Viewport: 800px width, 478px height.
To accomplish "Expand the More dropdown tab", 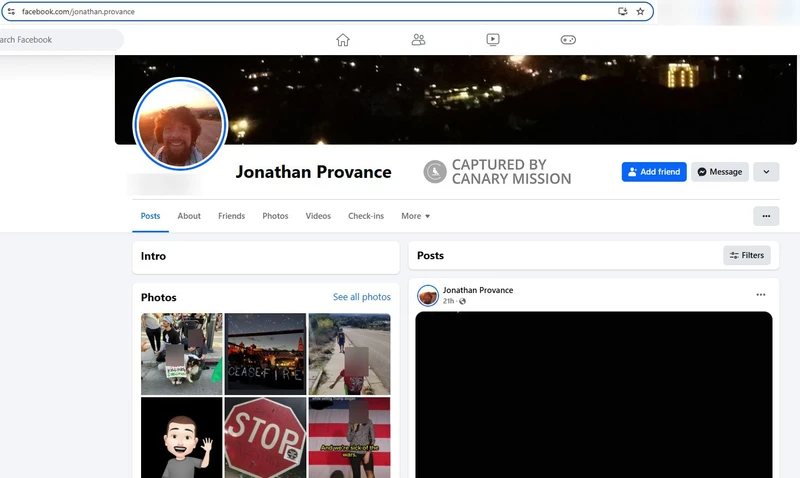I will pyautogui.click(x=415, y=216).
